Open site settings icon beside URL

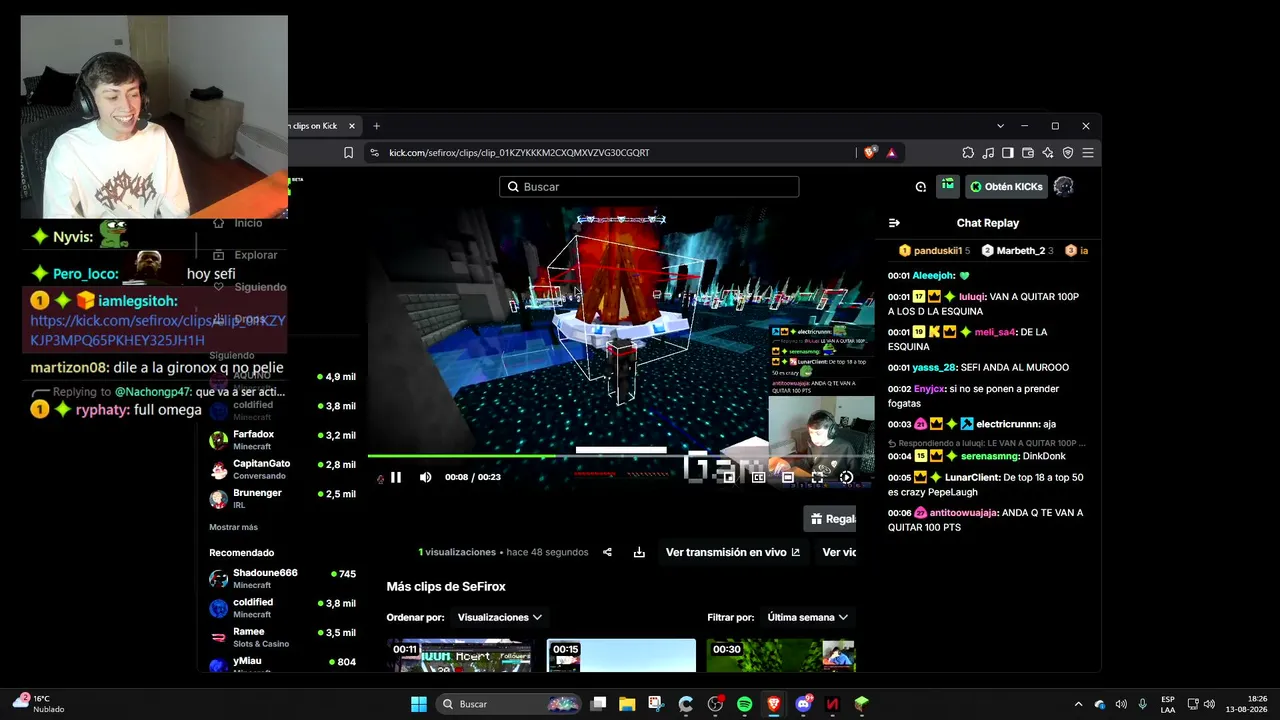pyautogui.click(x=374, y=153)
